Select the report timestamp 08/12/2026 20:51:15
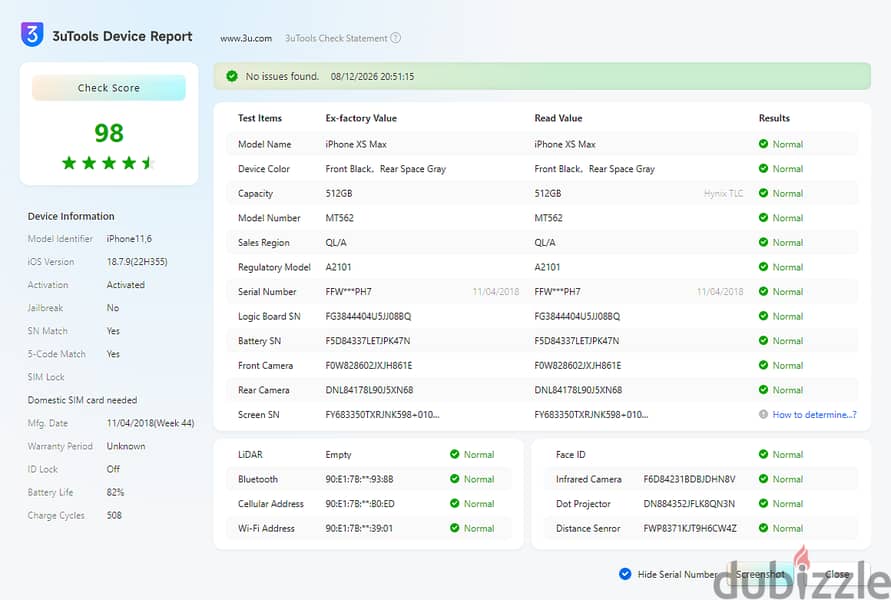 (x=372, y=77)
